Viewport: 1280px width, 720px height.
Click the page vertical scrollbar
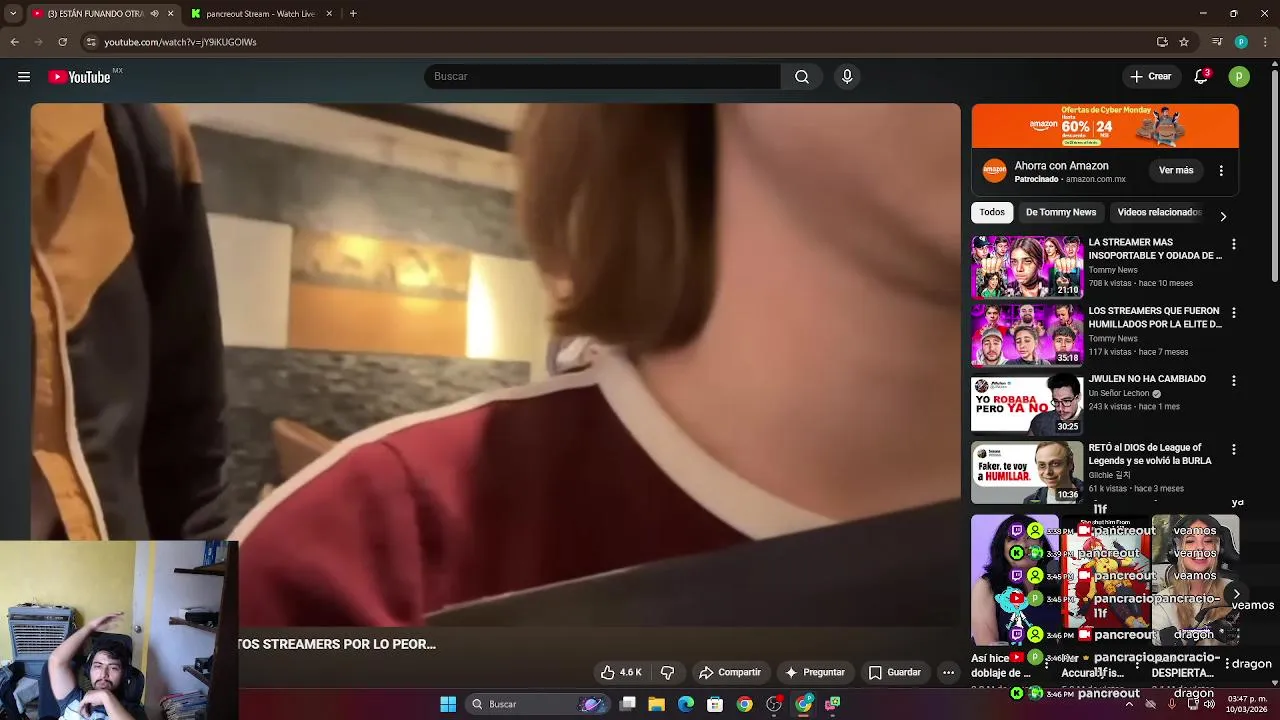(x=1274, y=175)
